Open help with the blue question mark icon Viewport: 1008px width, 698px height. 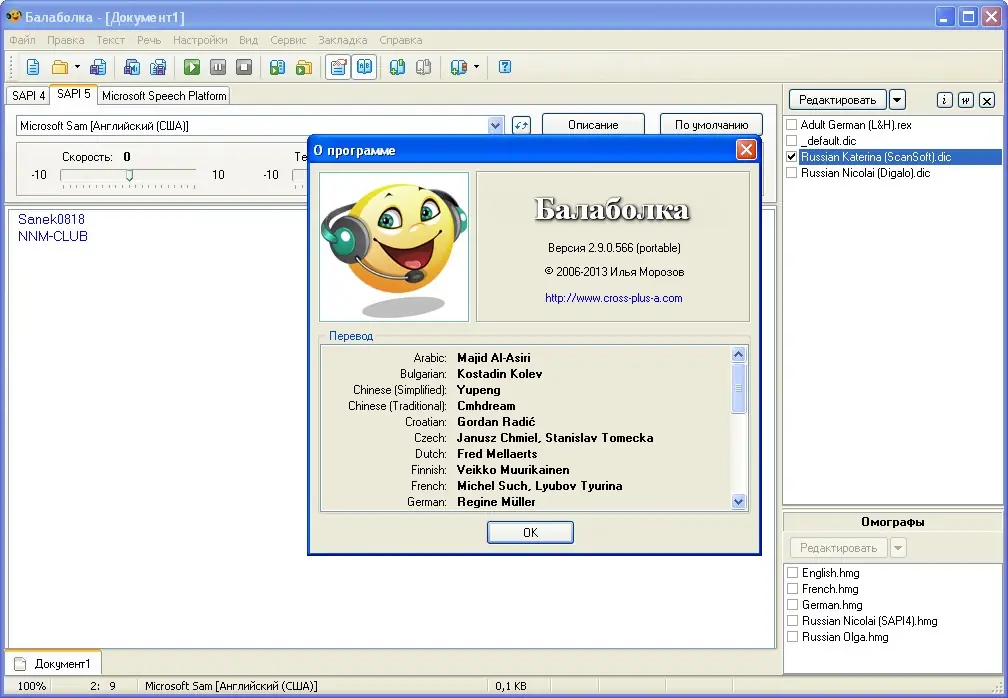(505, 66)
